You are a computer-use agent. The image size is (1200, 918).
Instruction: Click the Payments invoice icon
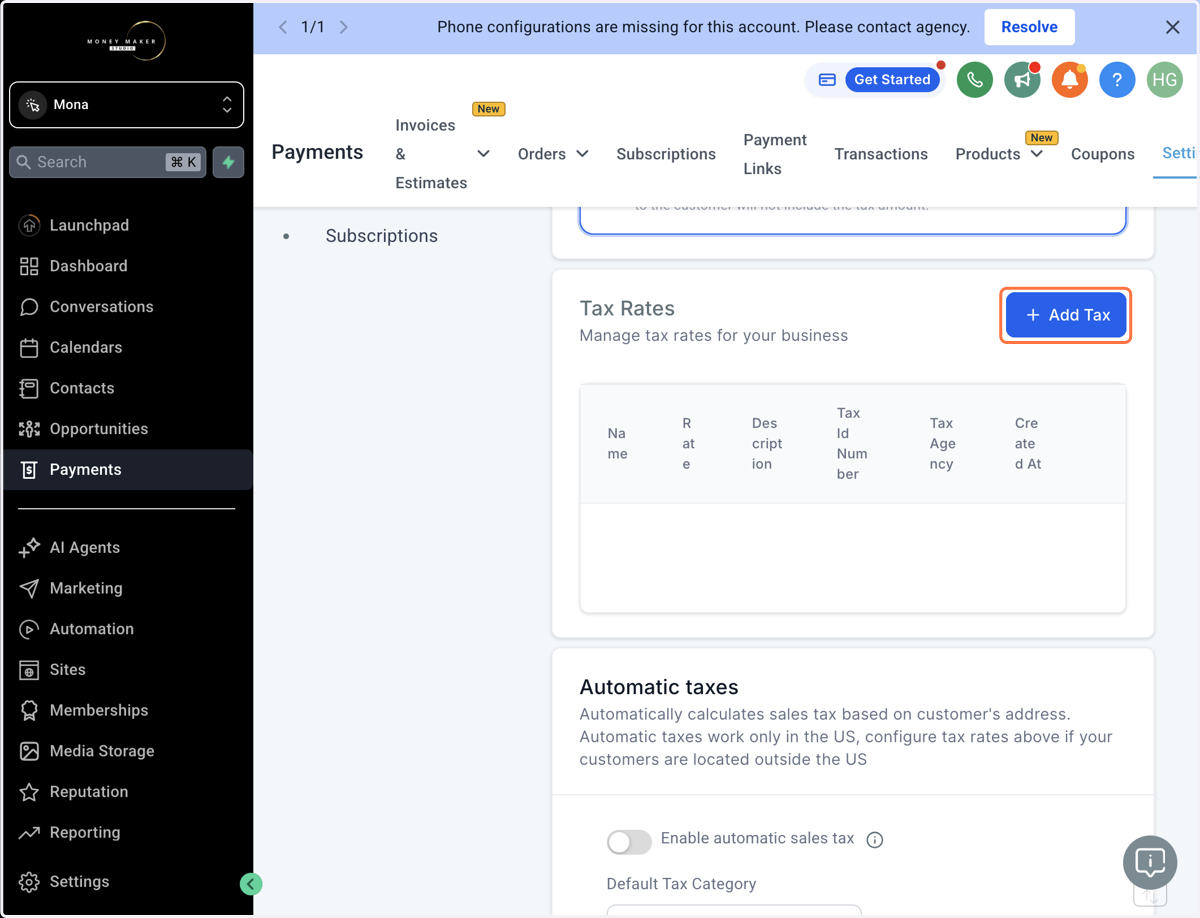29,470
